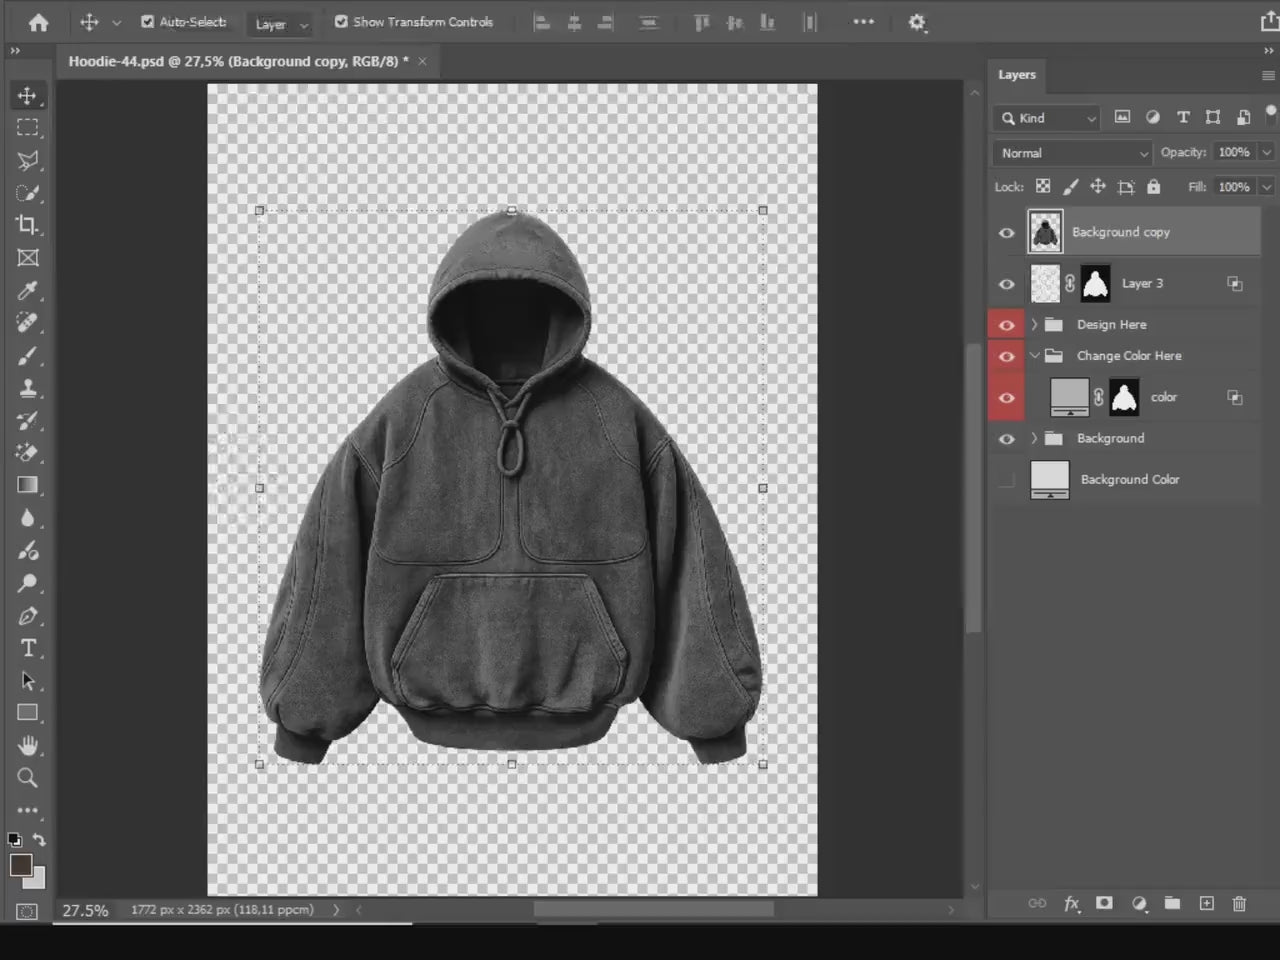The width and height of the screenshot is (1280, 960).
Task: Switch to the Layers tab
Action: 1016,74
